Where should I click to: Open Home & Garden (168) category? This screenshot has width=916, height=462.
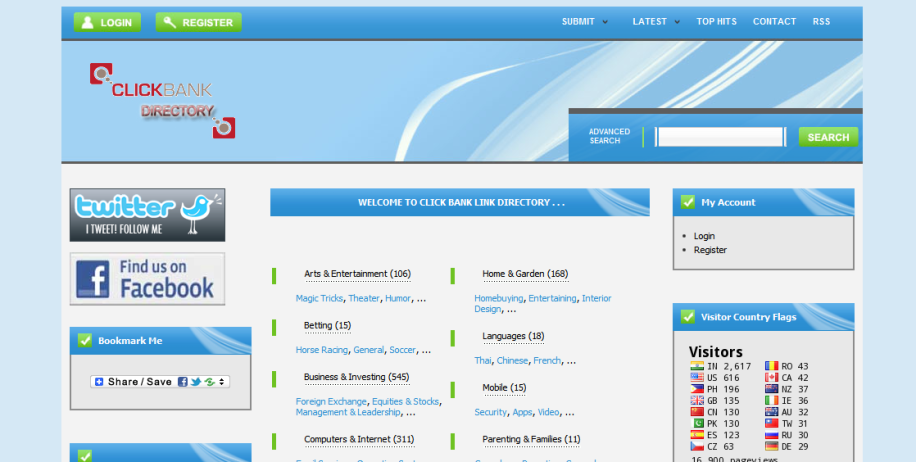click(525, 274)
